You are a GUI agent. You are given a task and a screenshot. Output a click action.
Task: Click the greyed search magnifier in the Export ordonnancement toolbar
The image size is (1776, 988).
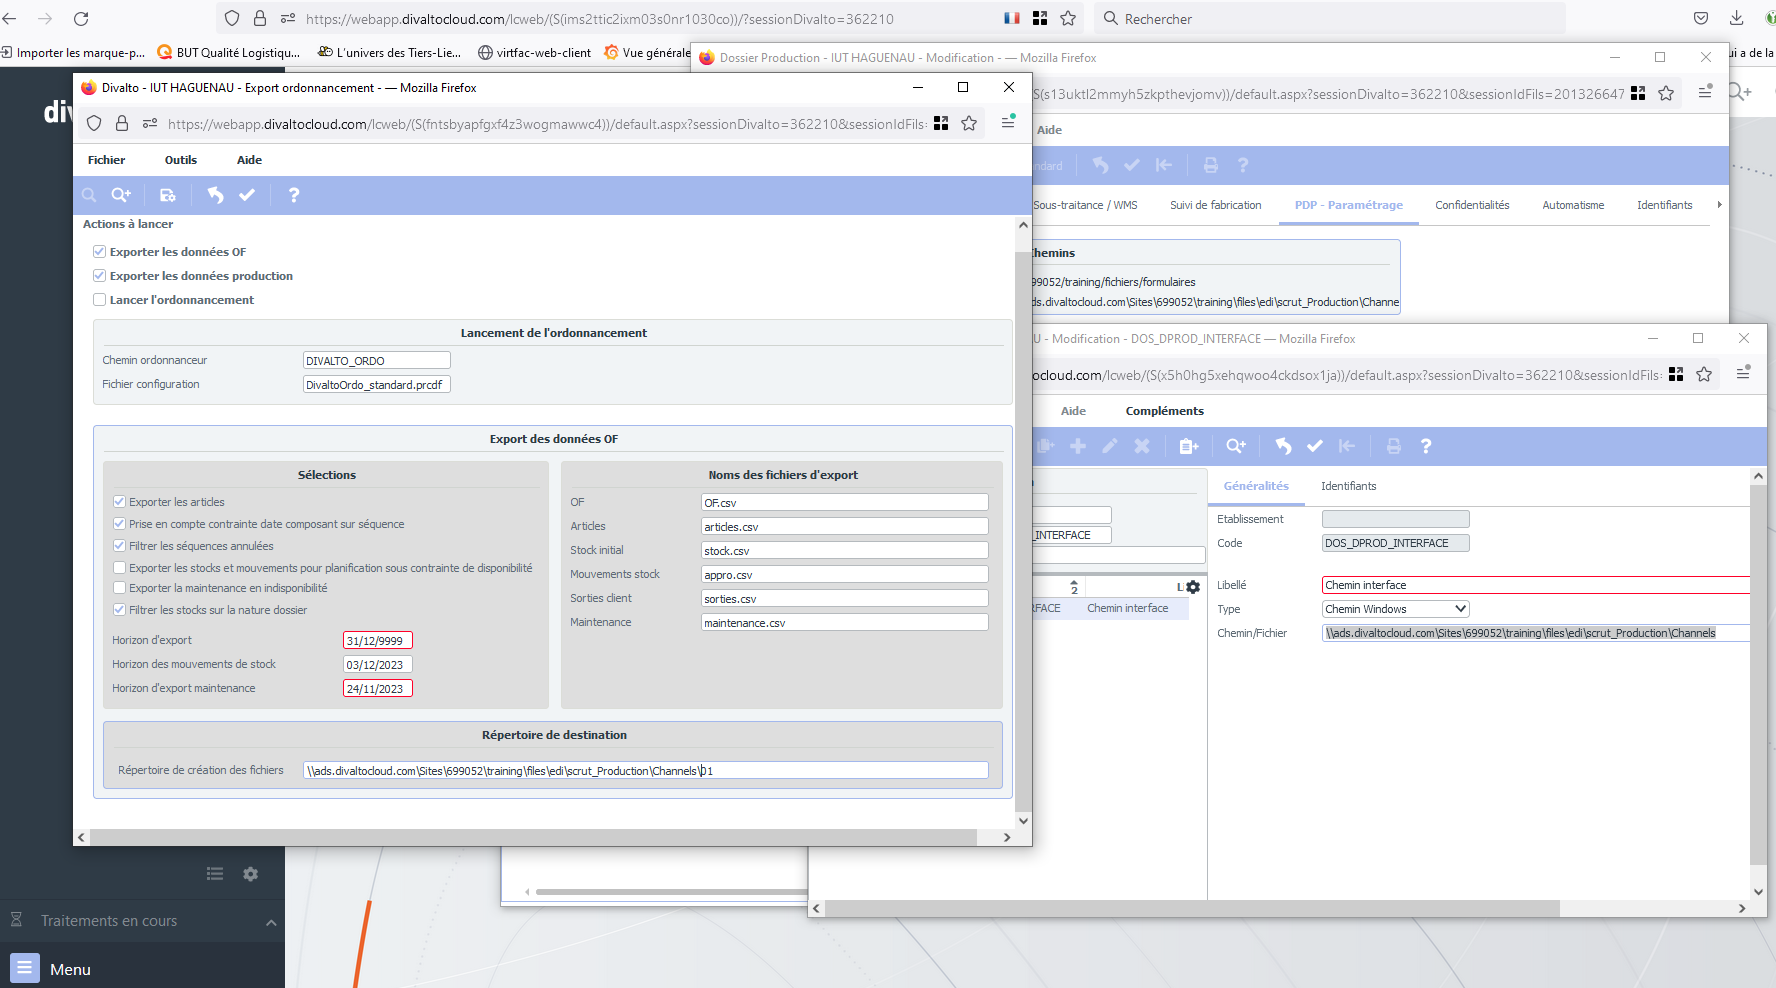(89, 195)
